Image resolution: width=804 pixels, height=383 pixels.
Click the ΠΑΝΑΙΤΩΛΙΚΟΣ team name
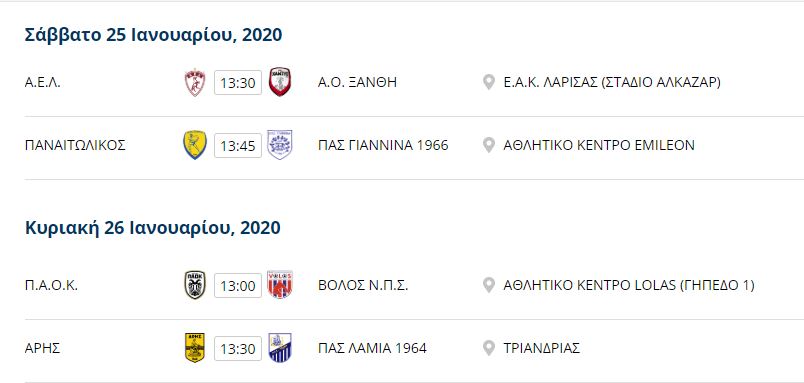pos(75,145)
